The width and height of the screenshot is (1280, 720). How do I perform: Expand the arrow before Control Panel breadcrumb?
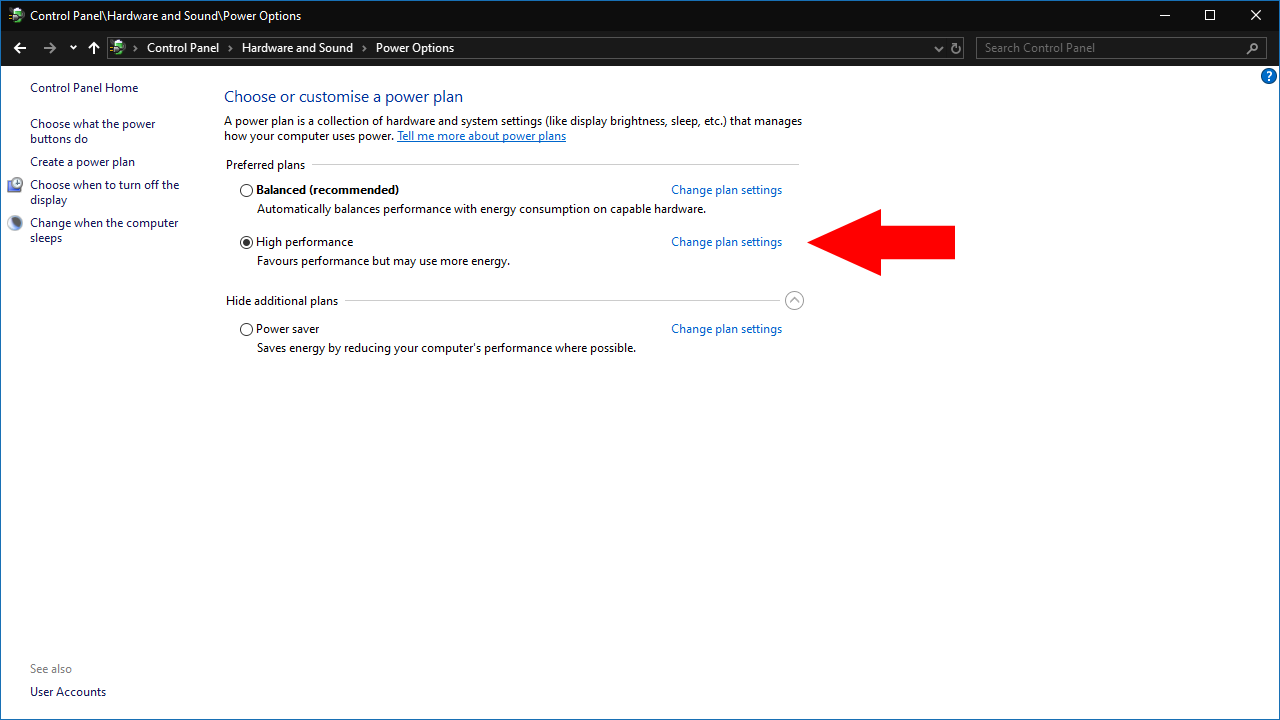click(x=135, y=48)
